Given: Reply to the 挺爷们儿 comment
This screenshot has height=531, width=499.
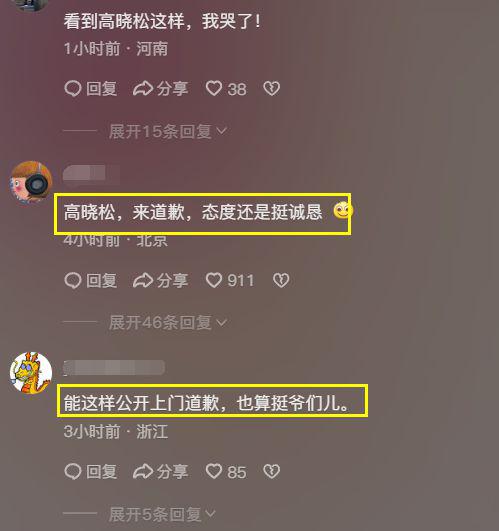Looking at the screenshot, I should pyautogui.click(x=91, y=472).
